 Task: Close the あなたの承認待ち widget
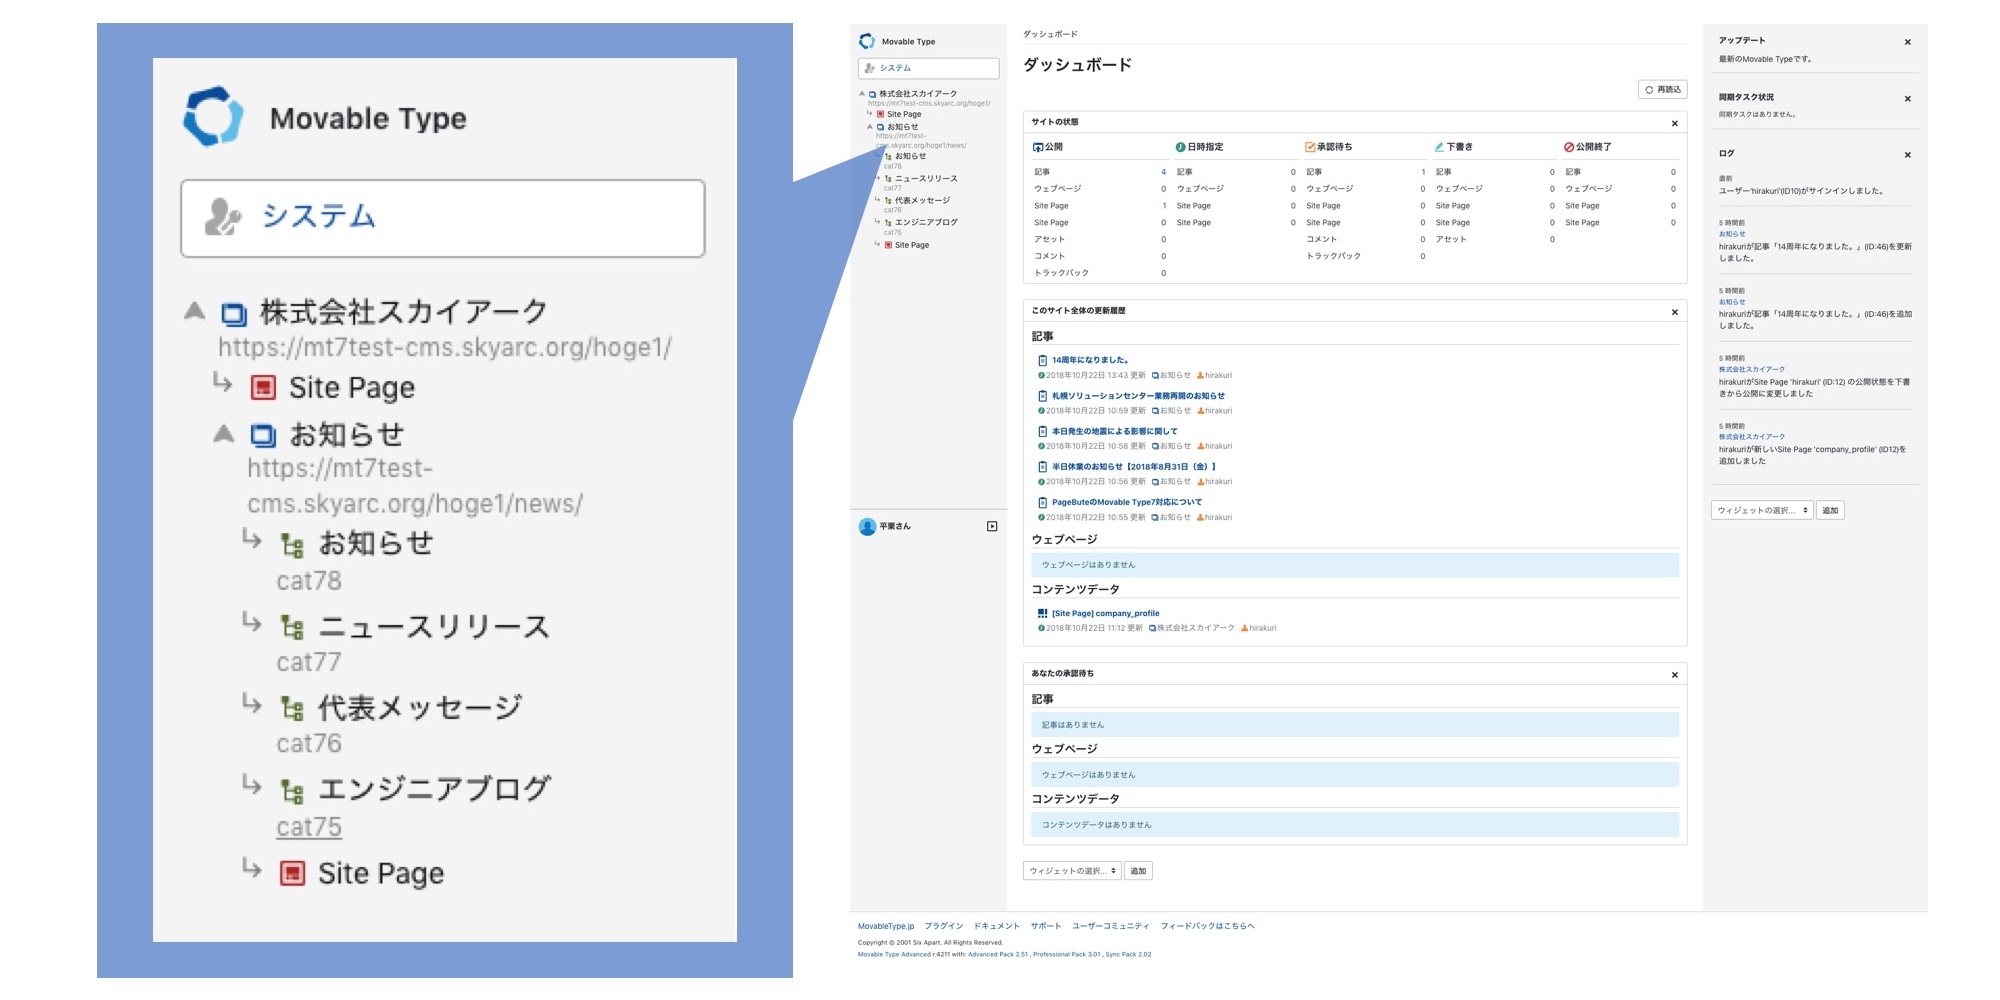1675,675
